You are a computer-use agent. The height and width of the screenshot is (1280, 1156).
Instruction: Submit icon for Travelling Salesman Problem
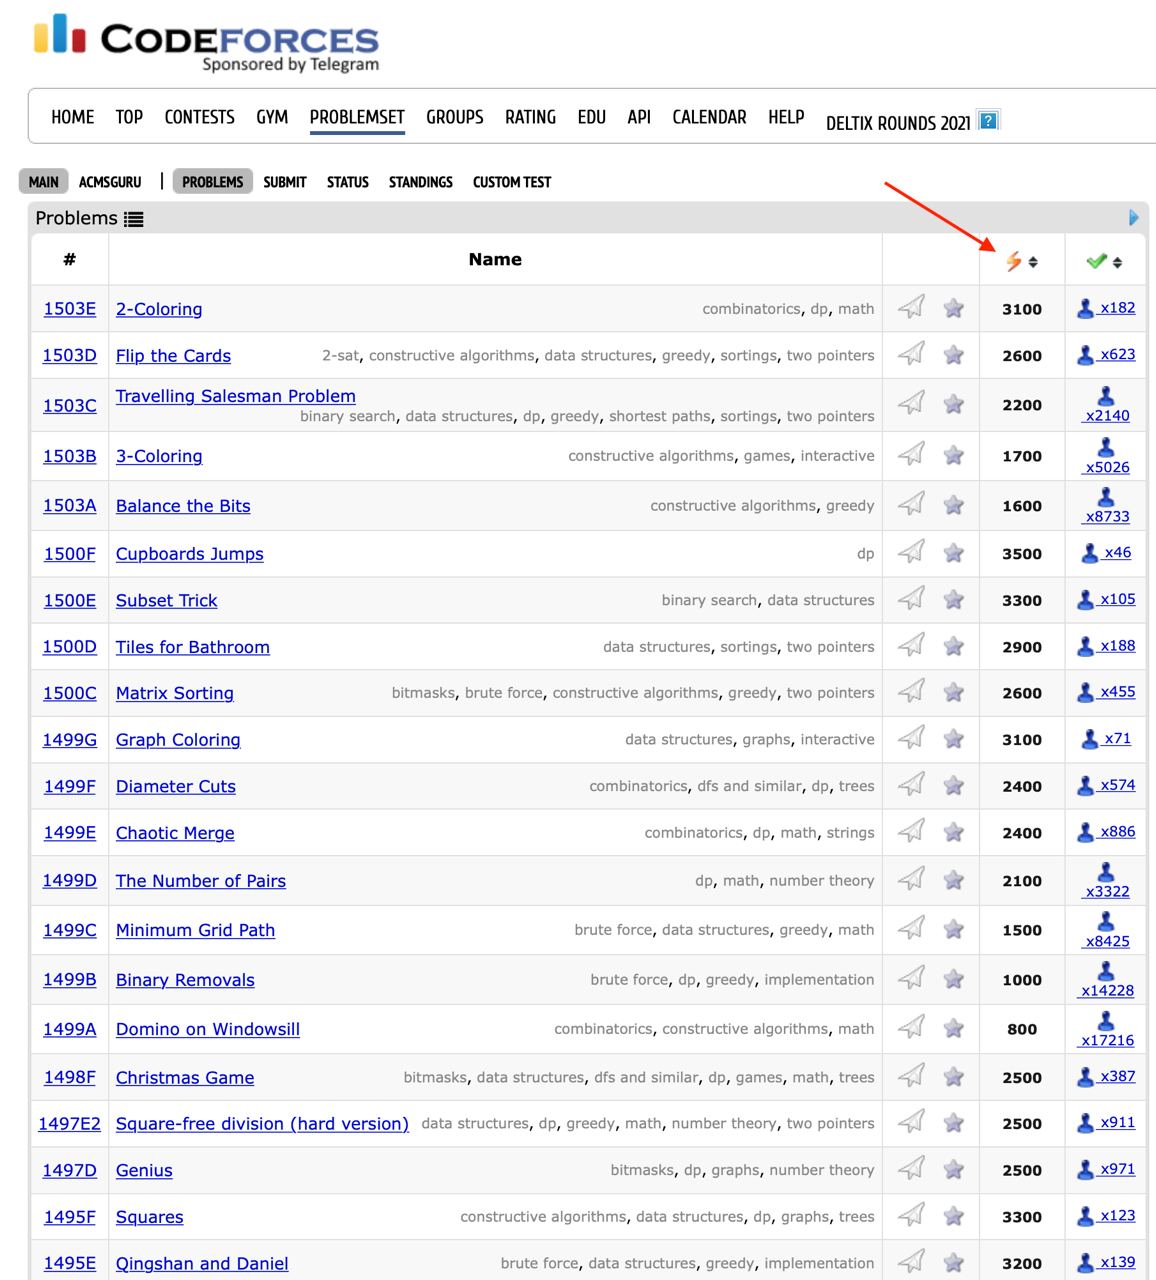pyautogui.click(x=911, y=403)
